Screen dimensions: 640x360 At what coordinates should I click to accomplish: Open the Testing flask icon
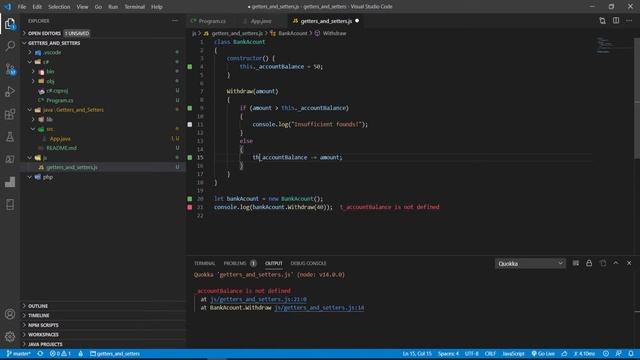(10, 137)
